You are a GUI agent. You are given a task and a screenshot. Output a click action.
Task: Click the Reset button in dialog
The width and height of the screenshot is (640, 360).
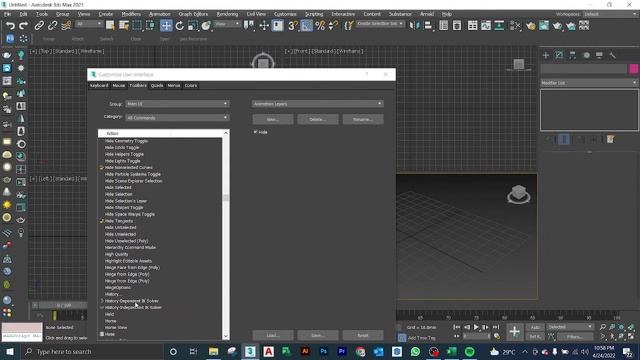[x=363, y=336]
